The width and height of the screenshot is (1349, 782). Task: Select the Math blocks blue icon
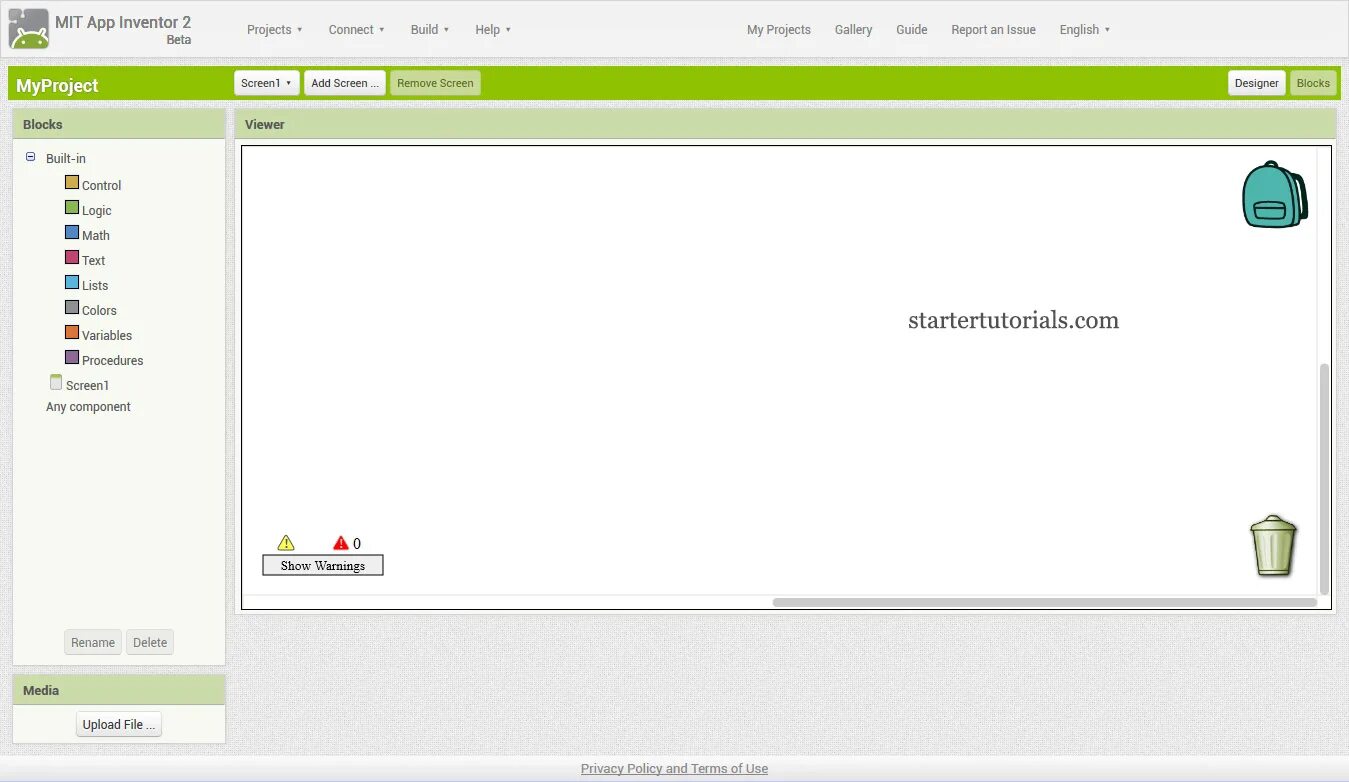coord(72,232)
